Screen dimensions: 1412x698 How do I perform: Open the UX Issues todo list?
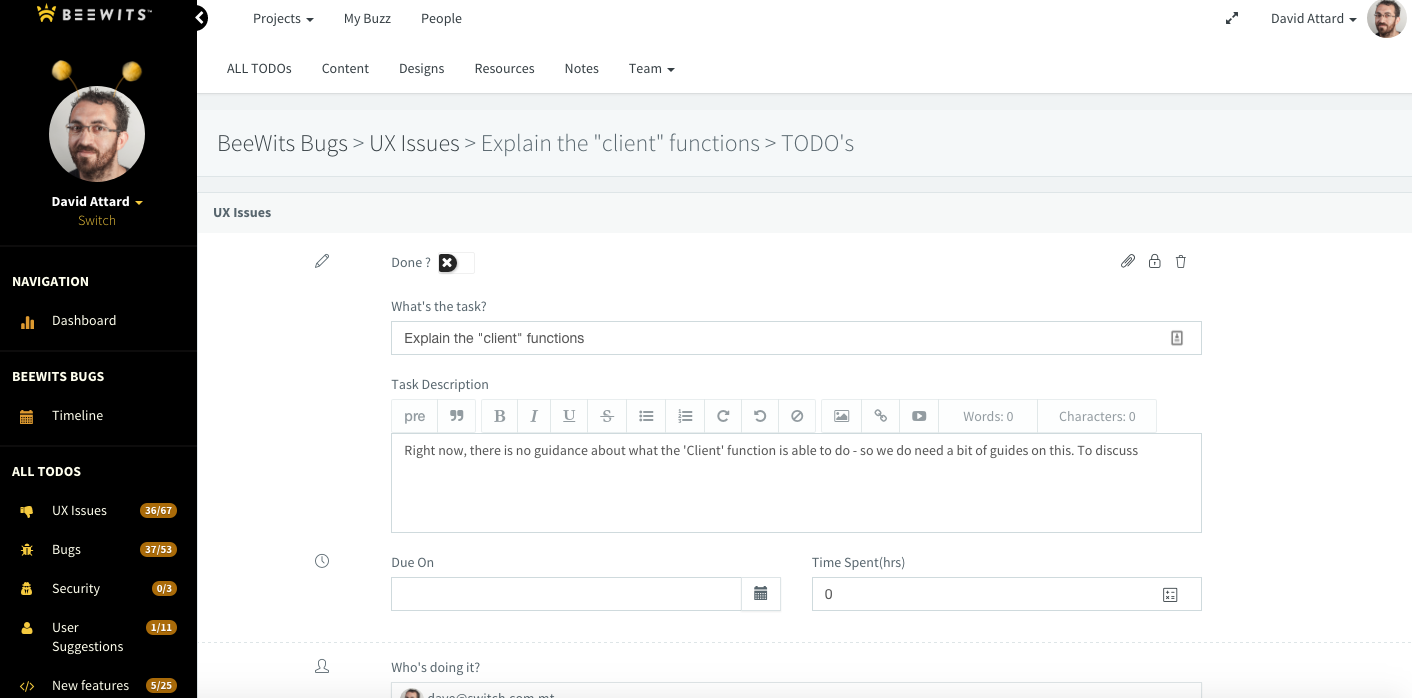pyautogui.click(x=79, y=510)
